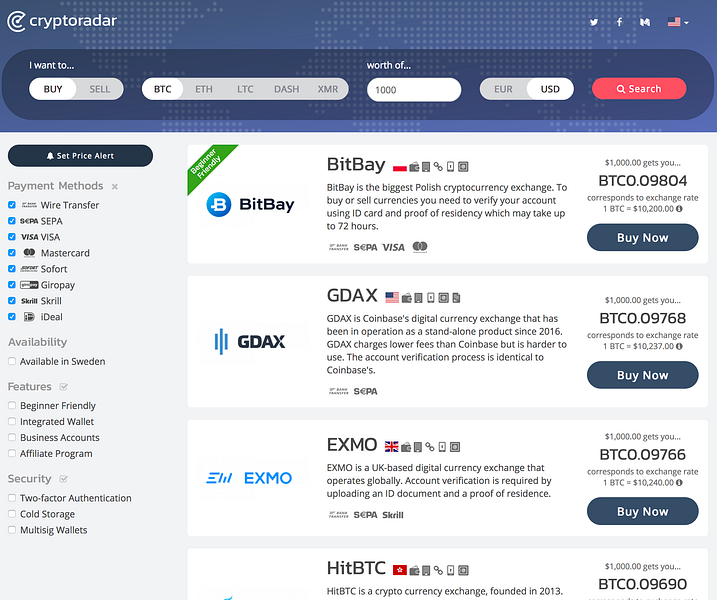Open the US flag language dropdown
The image size is (717, 600).
click(x=678, y=21)
